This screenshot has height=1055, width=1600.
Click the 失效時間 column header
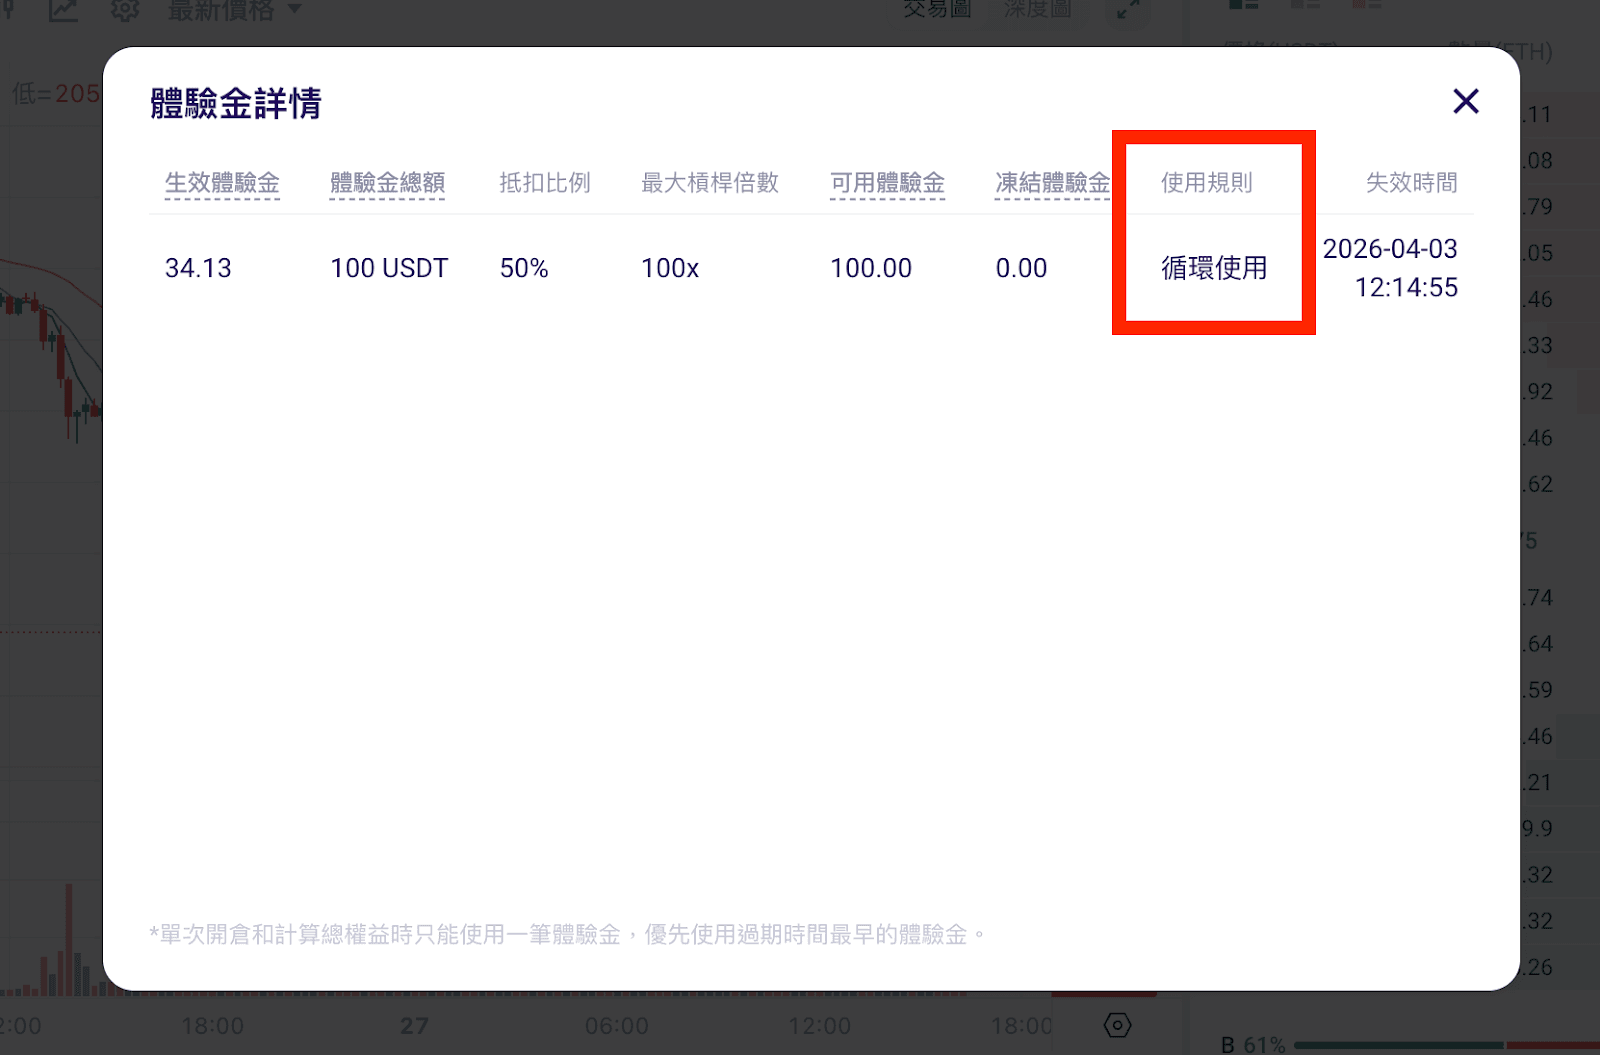[1411, 183]
